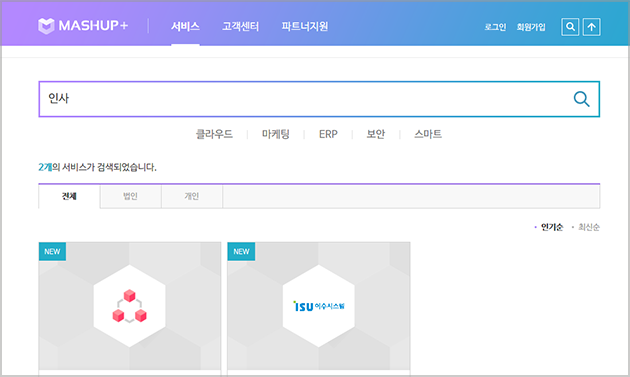Open the service card with pink cubes logo
Image resolution: width=630 pixels, height=377 pixels.
(x=130, y=309)
